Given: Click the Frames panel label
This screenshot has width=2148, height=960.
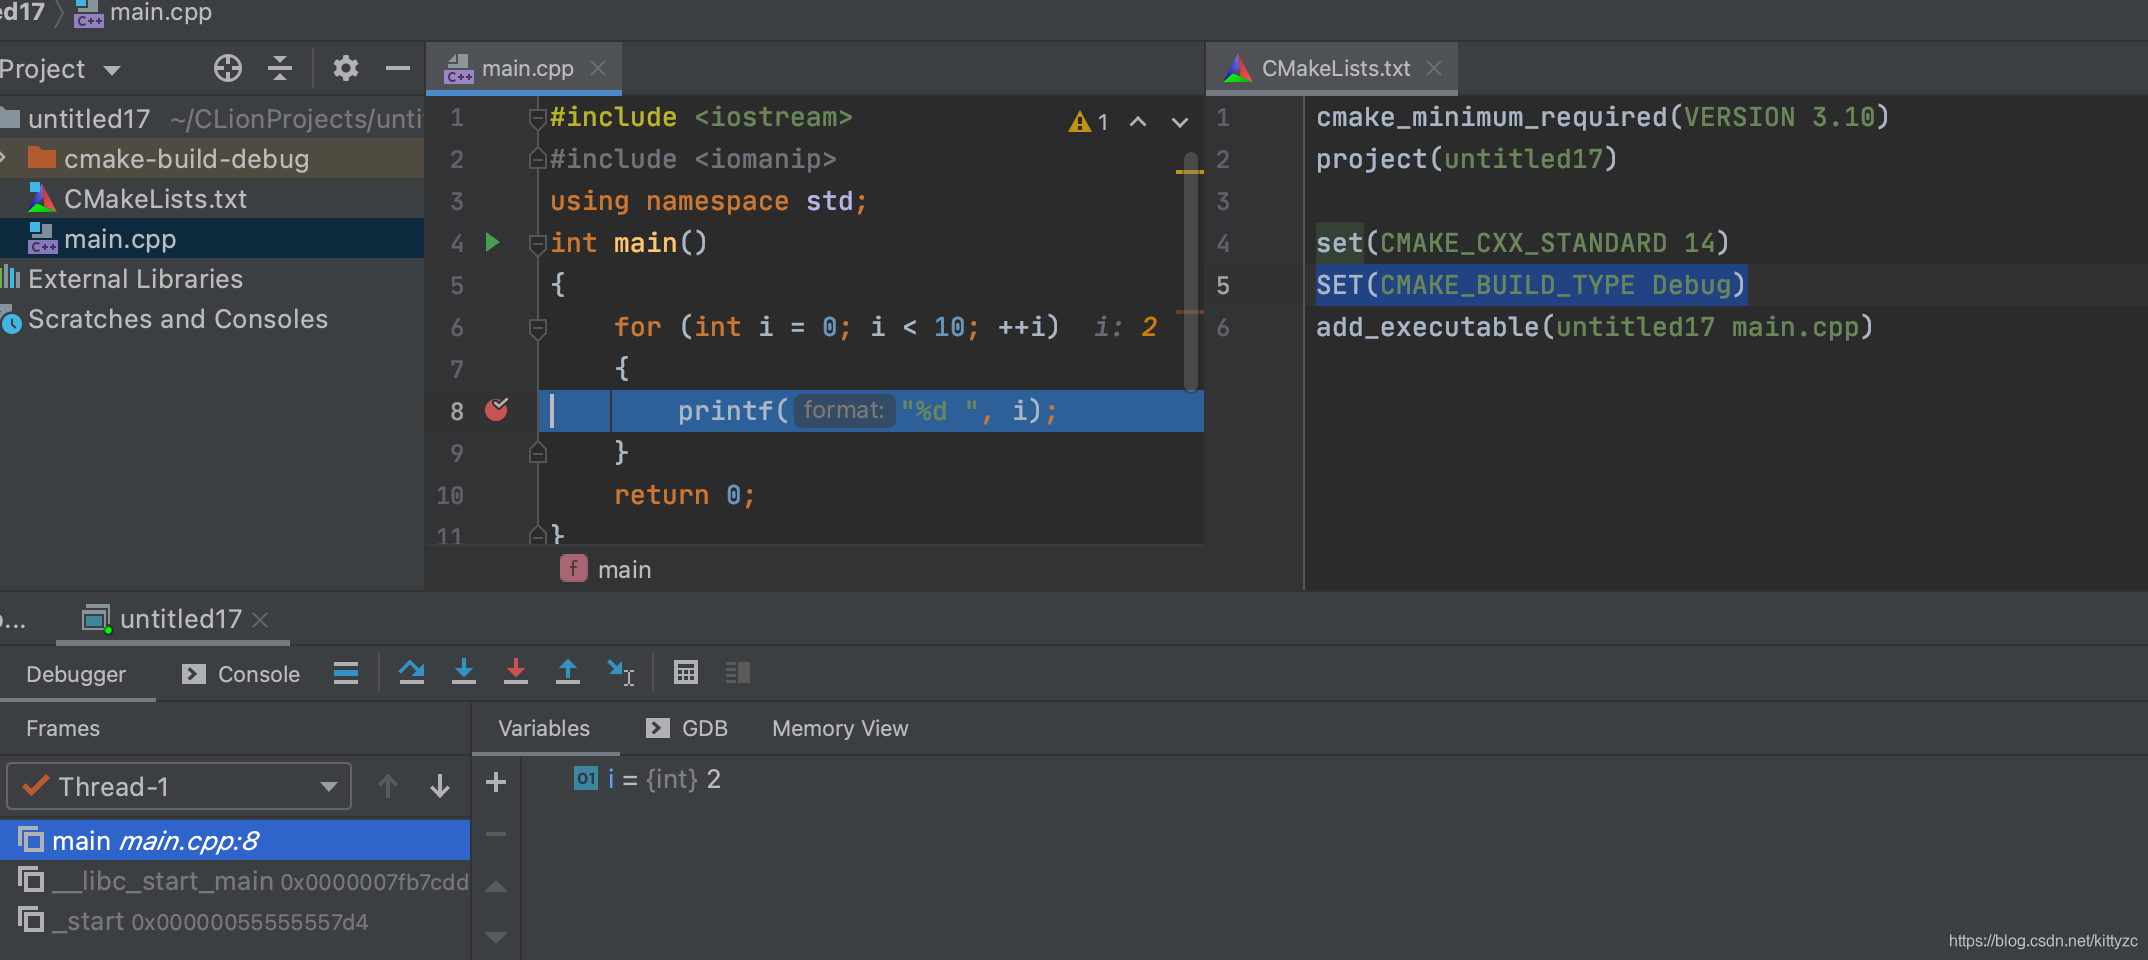Looking at the screenshot, I should point(63,728).
